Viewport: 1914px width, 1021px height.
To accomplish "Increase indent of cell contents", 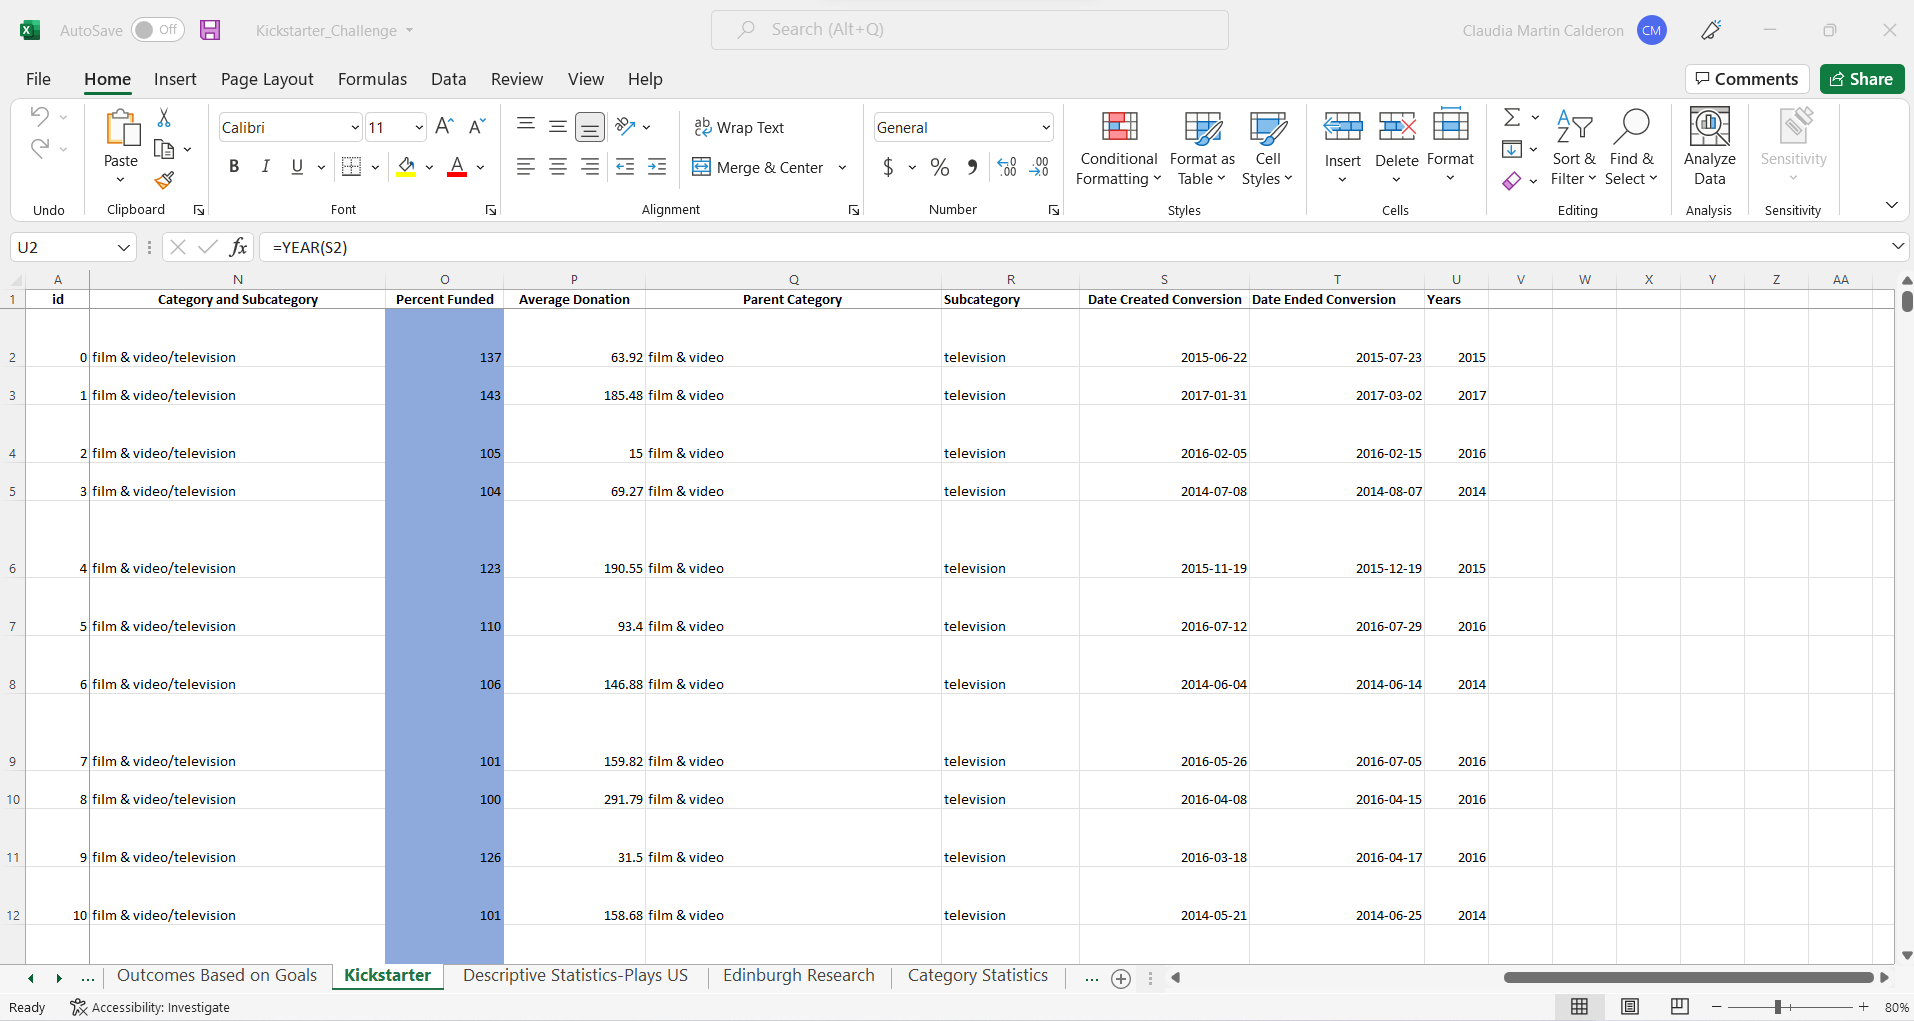I will coord(657,167).
